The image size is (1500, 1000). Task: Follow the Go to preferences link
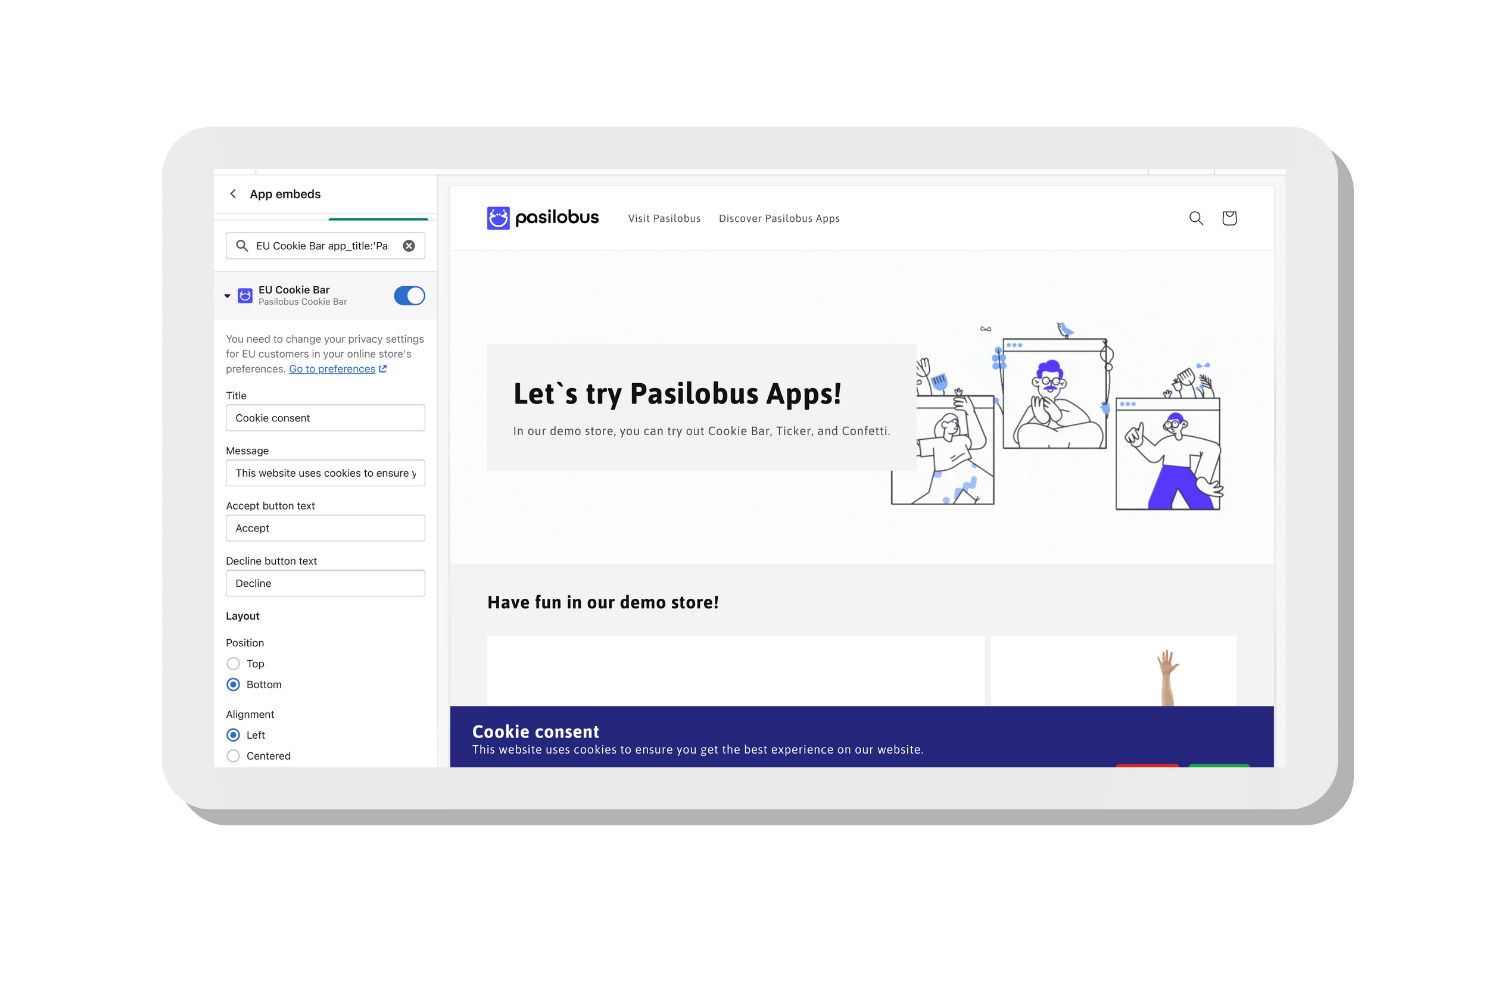332,369
